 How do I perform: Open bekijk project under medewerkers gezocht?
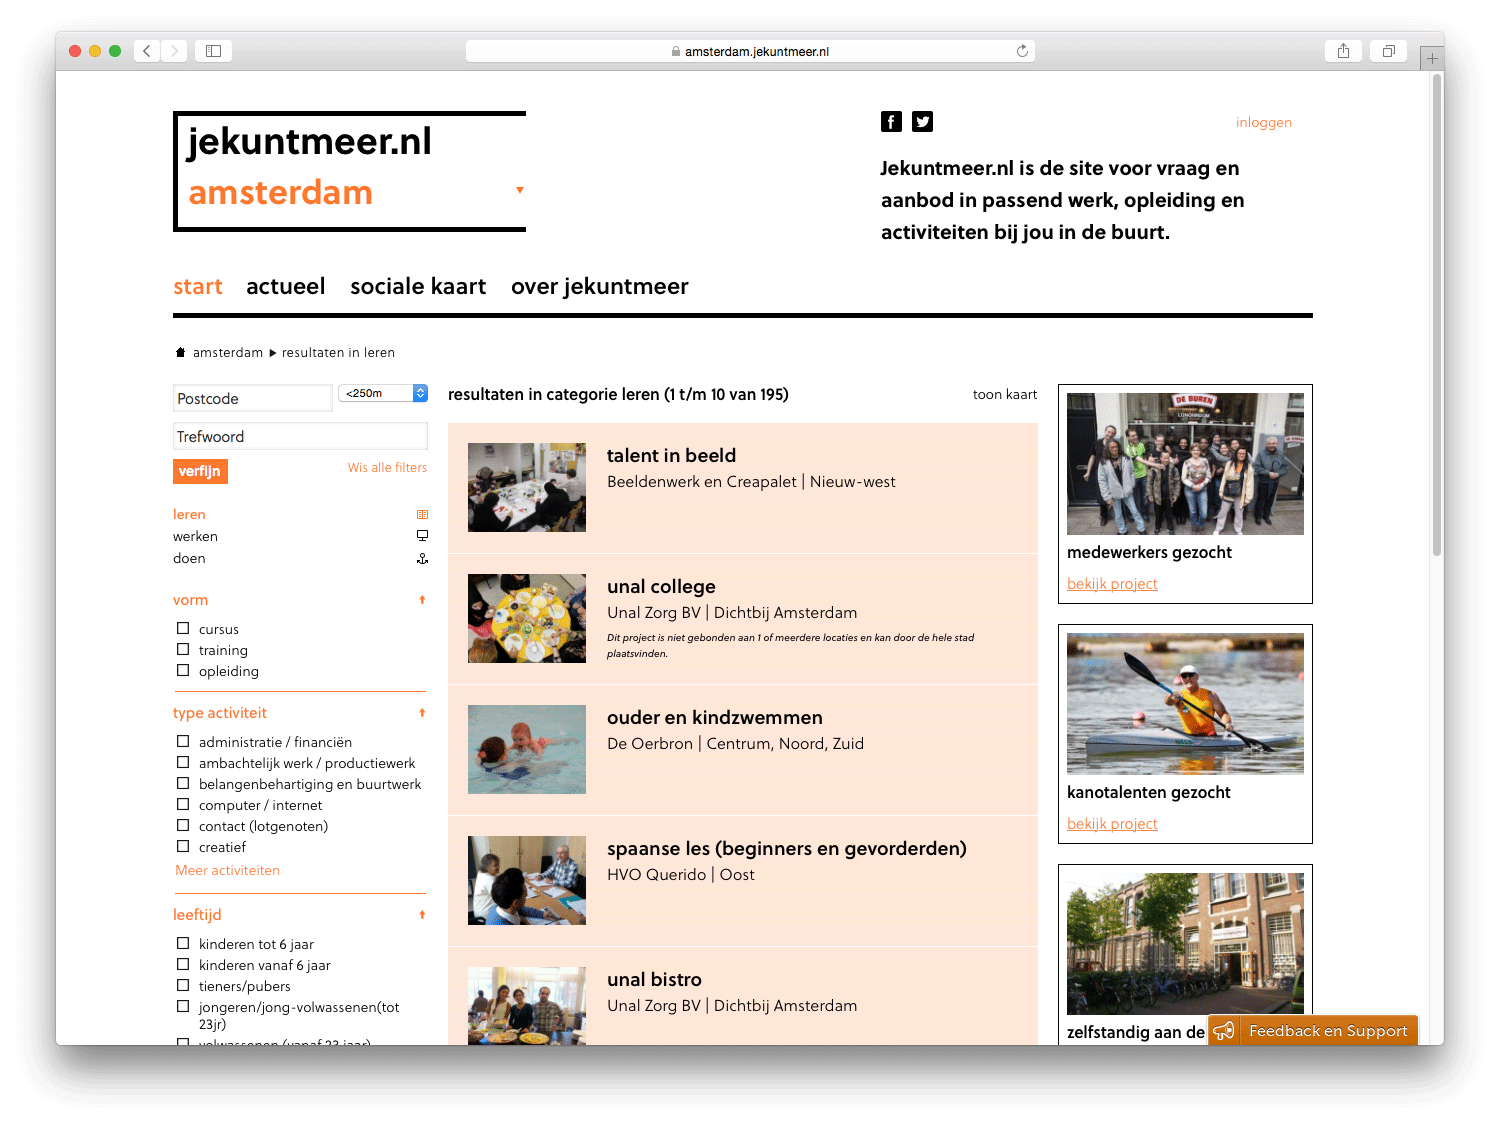(x=1112, y=584)
